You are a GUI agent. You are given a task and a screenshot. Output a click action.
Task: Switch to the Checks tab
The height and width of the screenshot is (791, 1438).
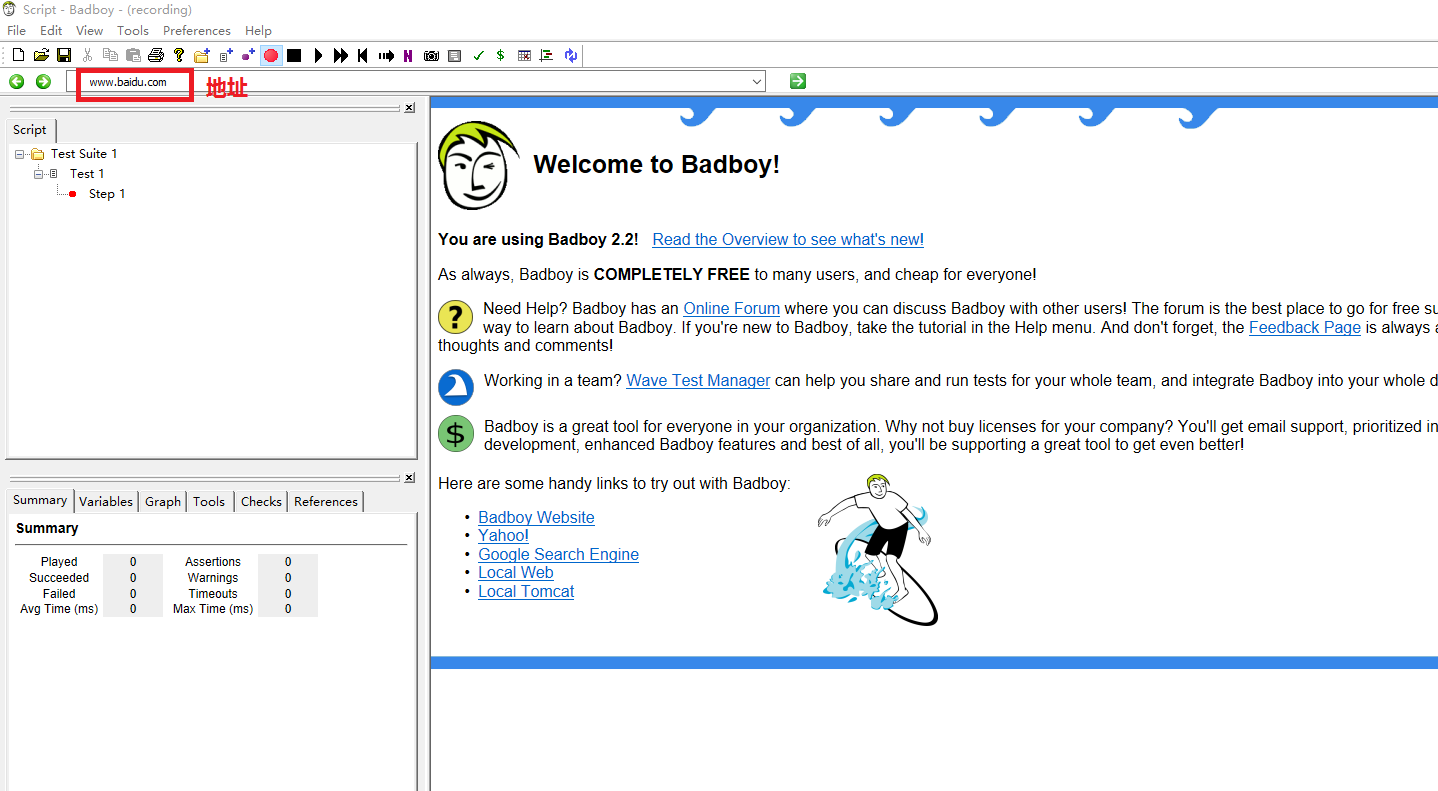[261, 502]
